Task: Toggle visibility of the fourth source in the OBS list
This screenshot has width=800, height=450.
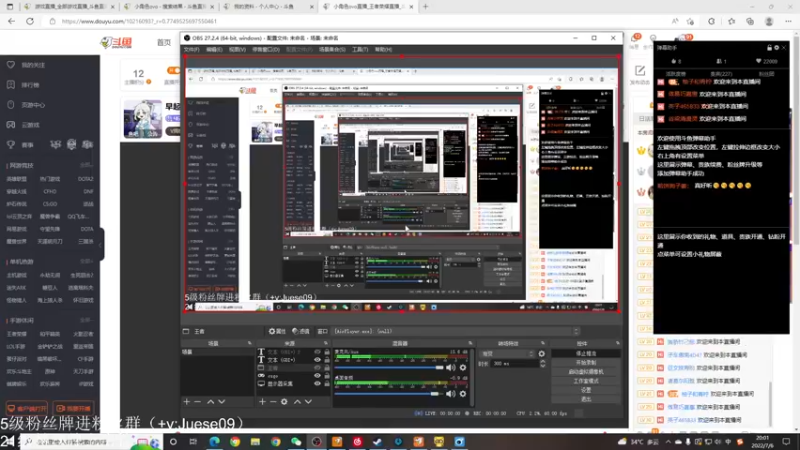Action: 317,376
